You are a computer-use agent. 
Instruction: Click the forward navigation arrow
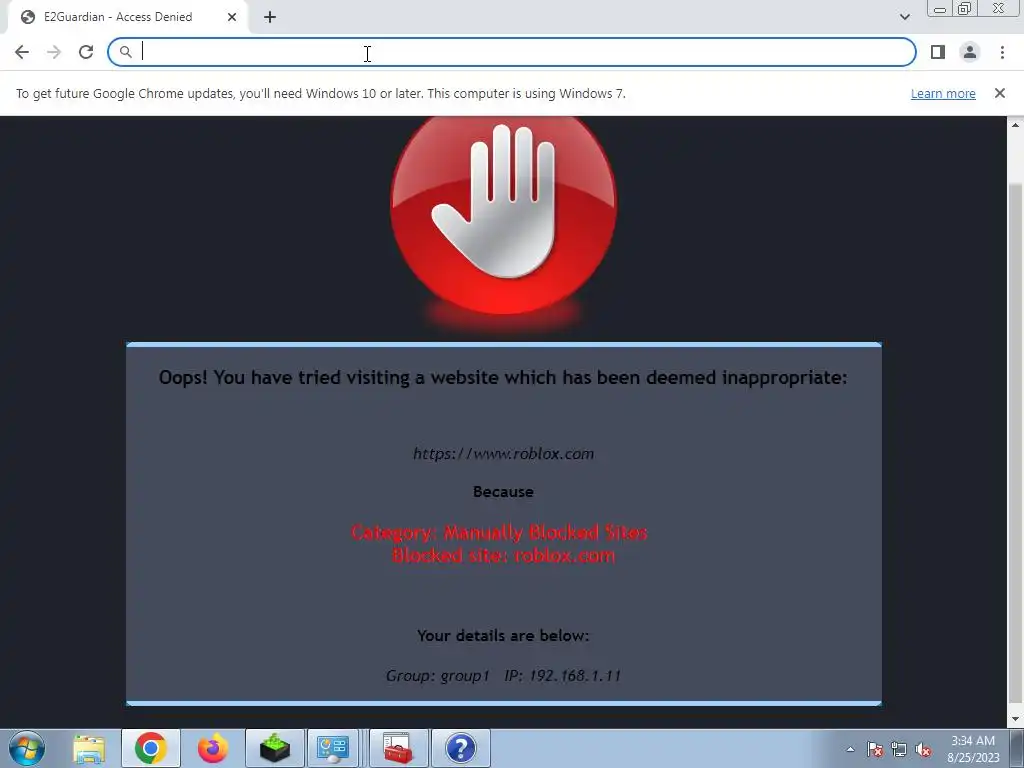(54, 52)
